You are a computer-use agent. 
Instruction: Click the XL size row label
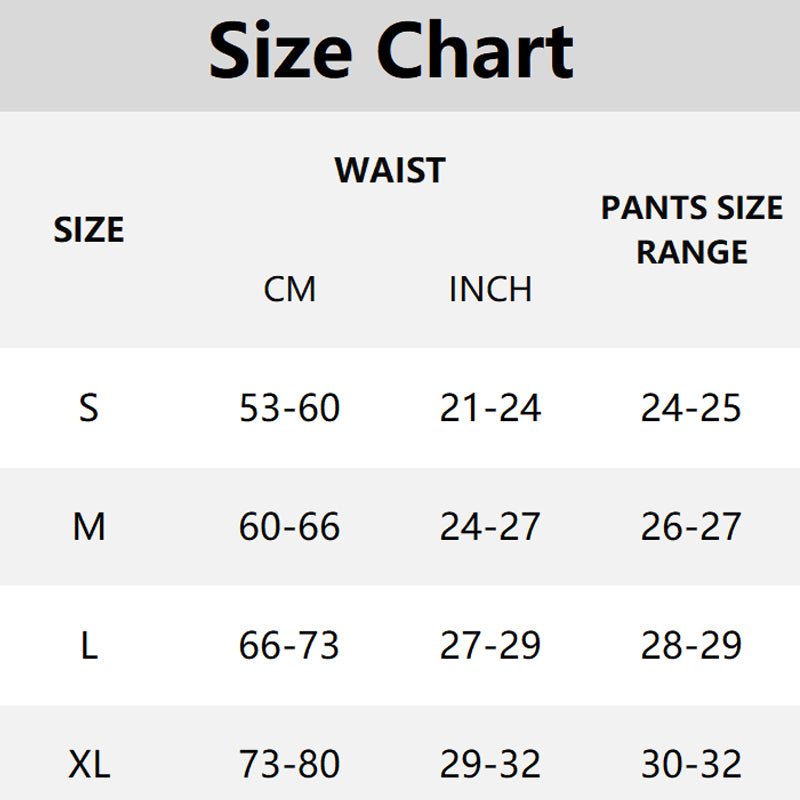coord(89,765)
